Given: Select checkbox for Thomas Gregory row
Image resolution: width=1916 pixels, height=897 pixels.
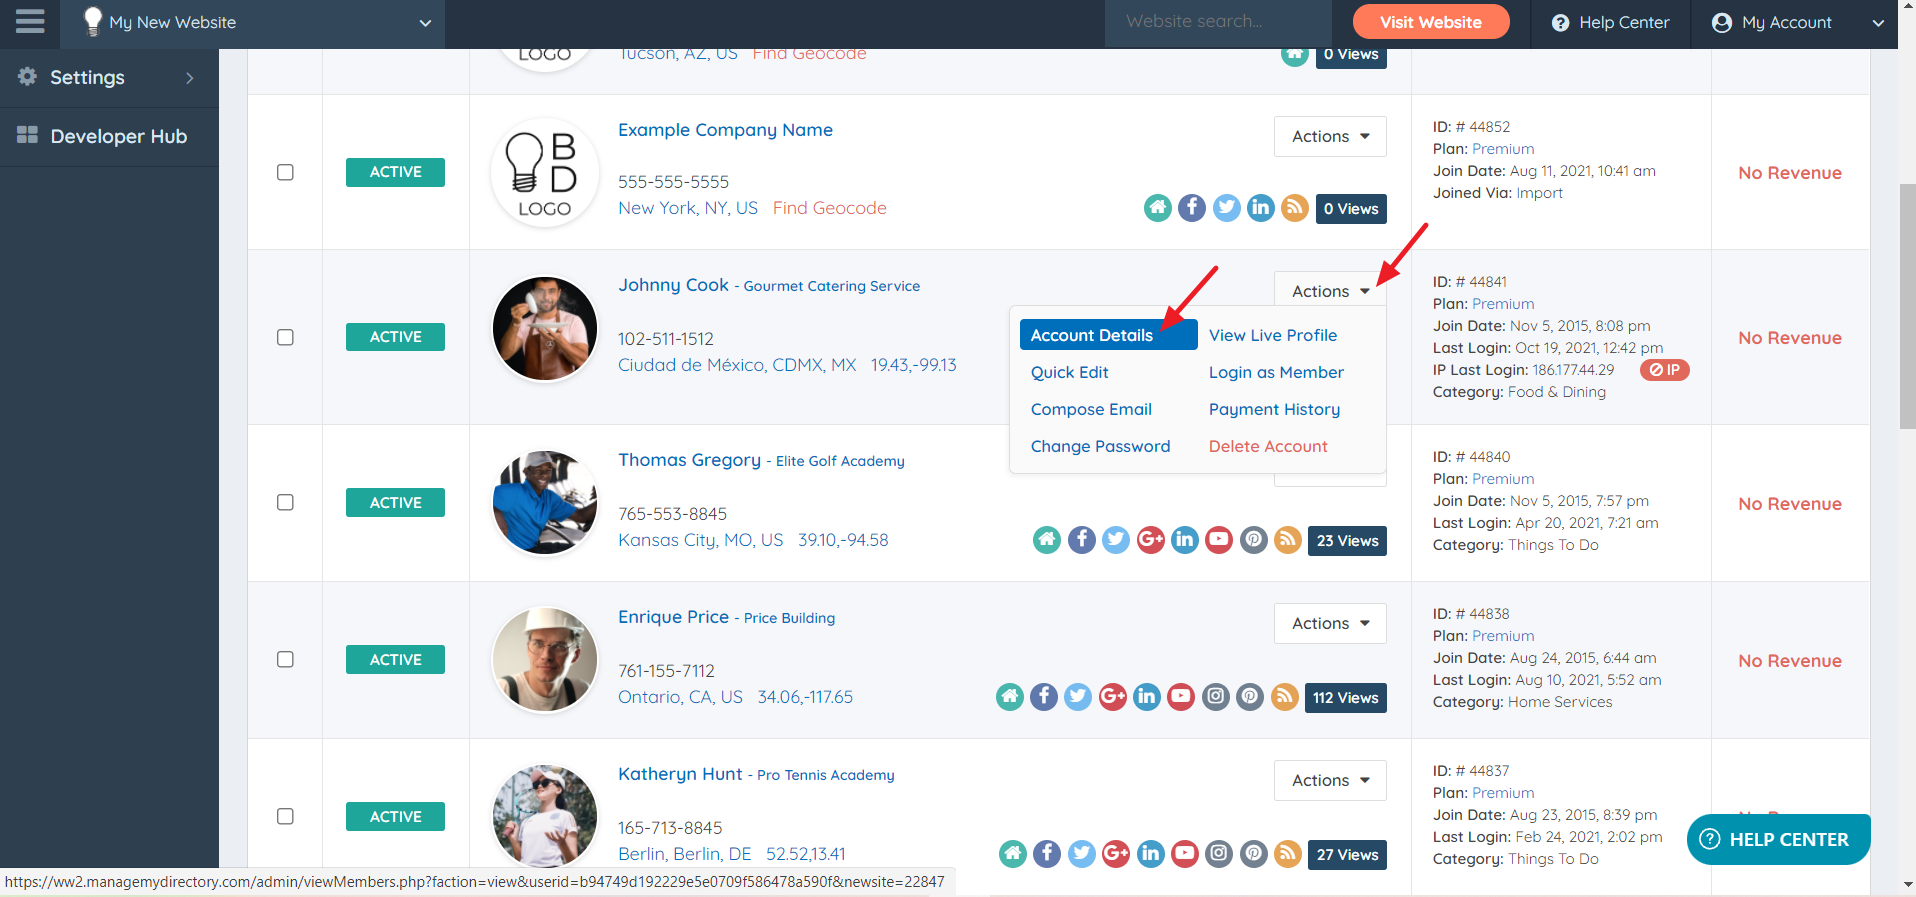Looking at the screenshot, I should pyautogui.click(x=285, y=502).
